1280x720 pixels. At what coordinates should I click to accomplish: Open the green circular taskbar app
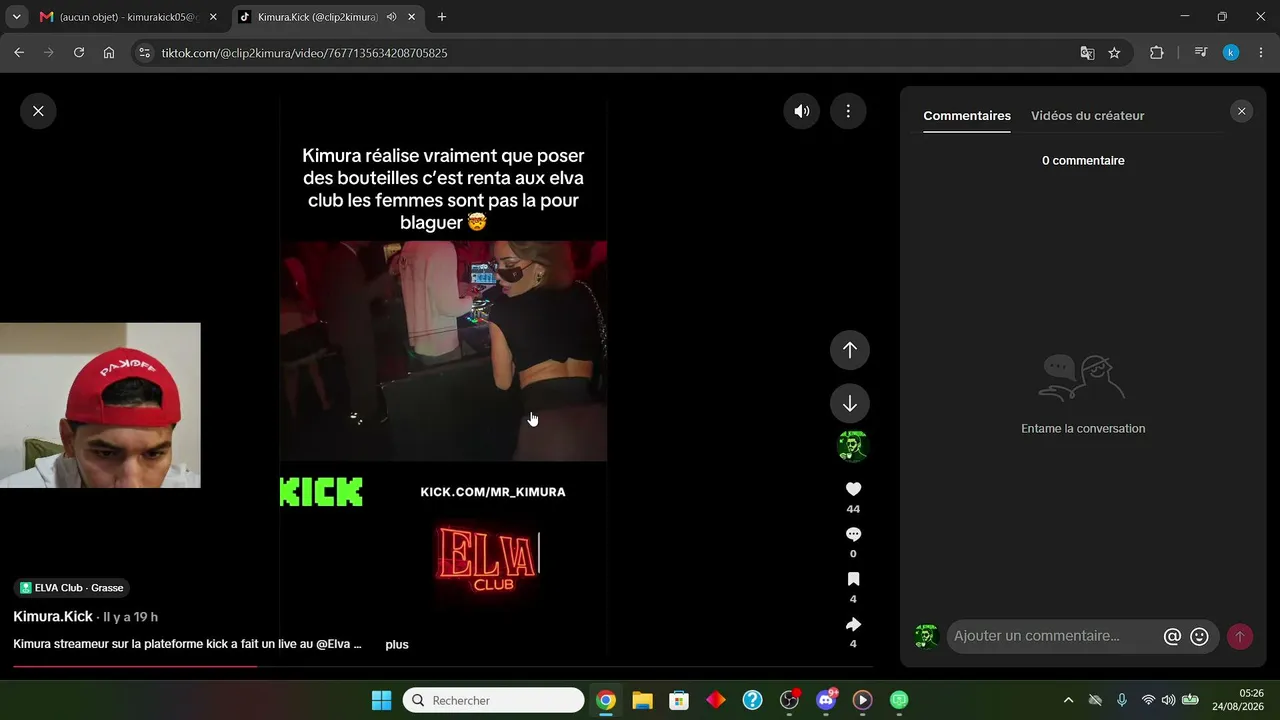click(900, 700)
